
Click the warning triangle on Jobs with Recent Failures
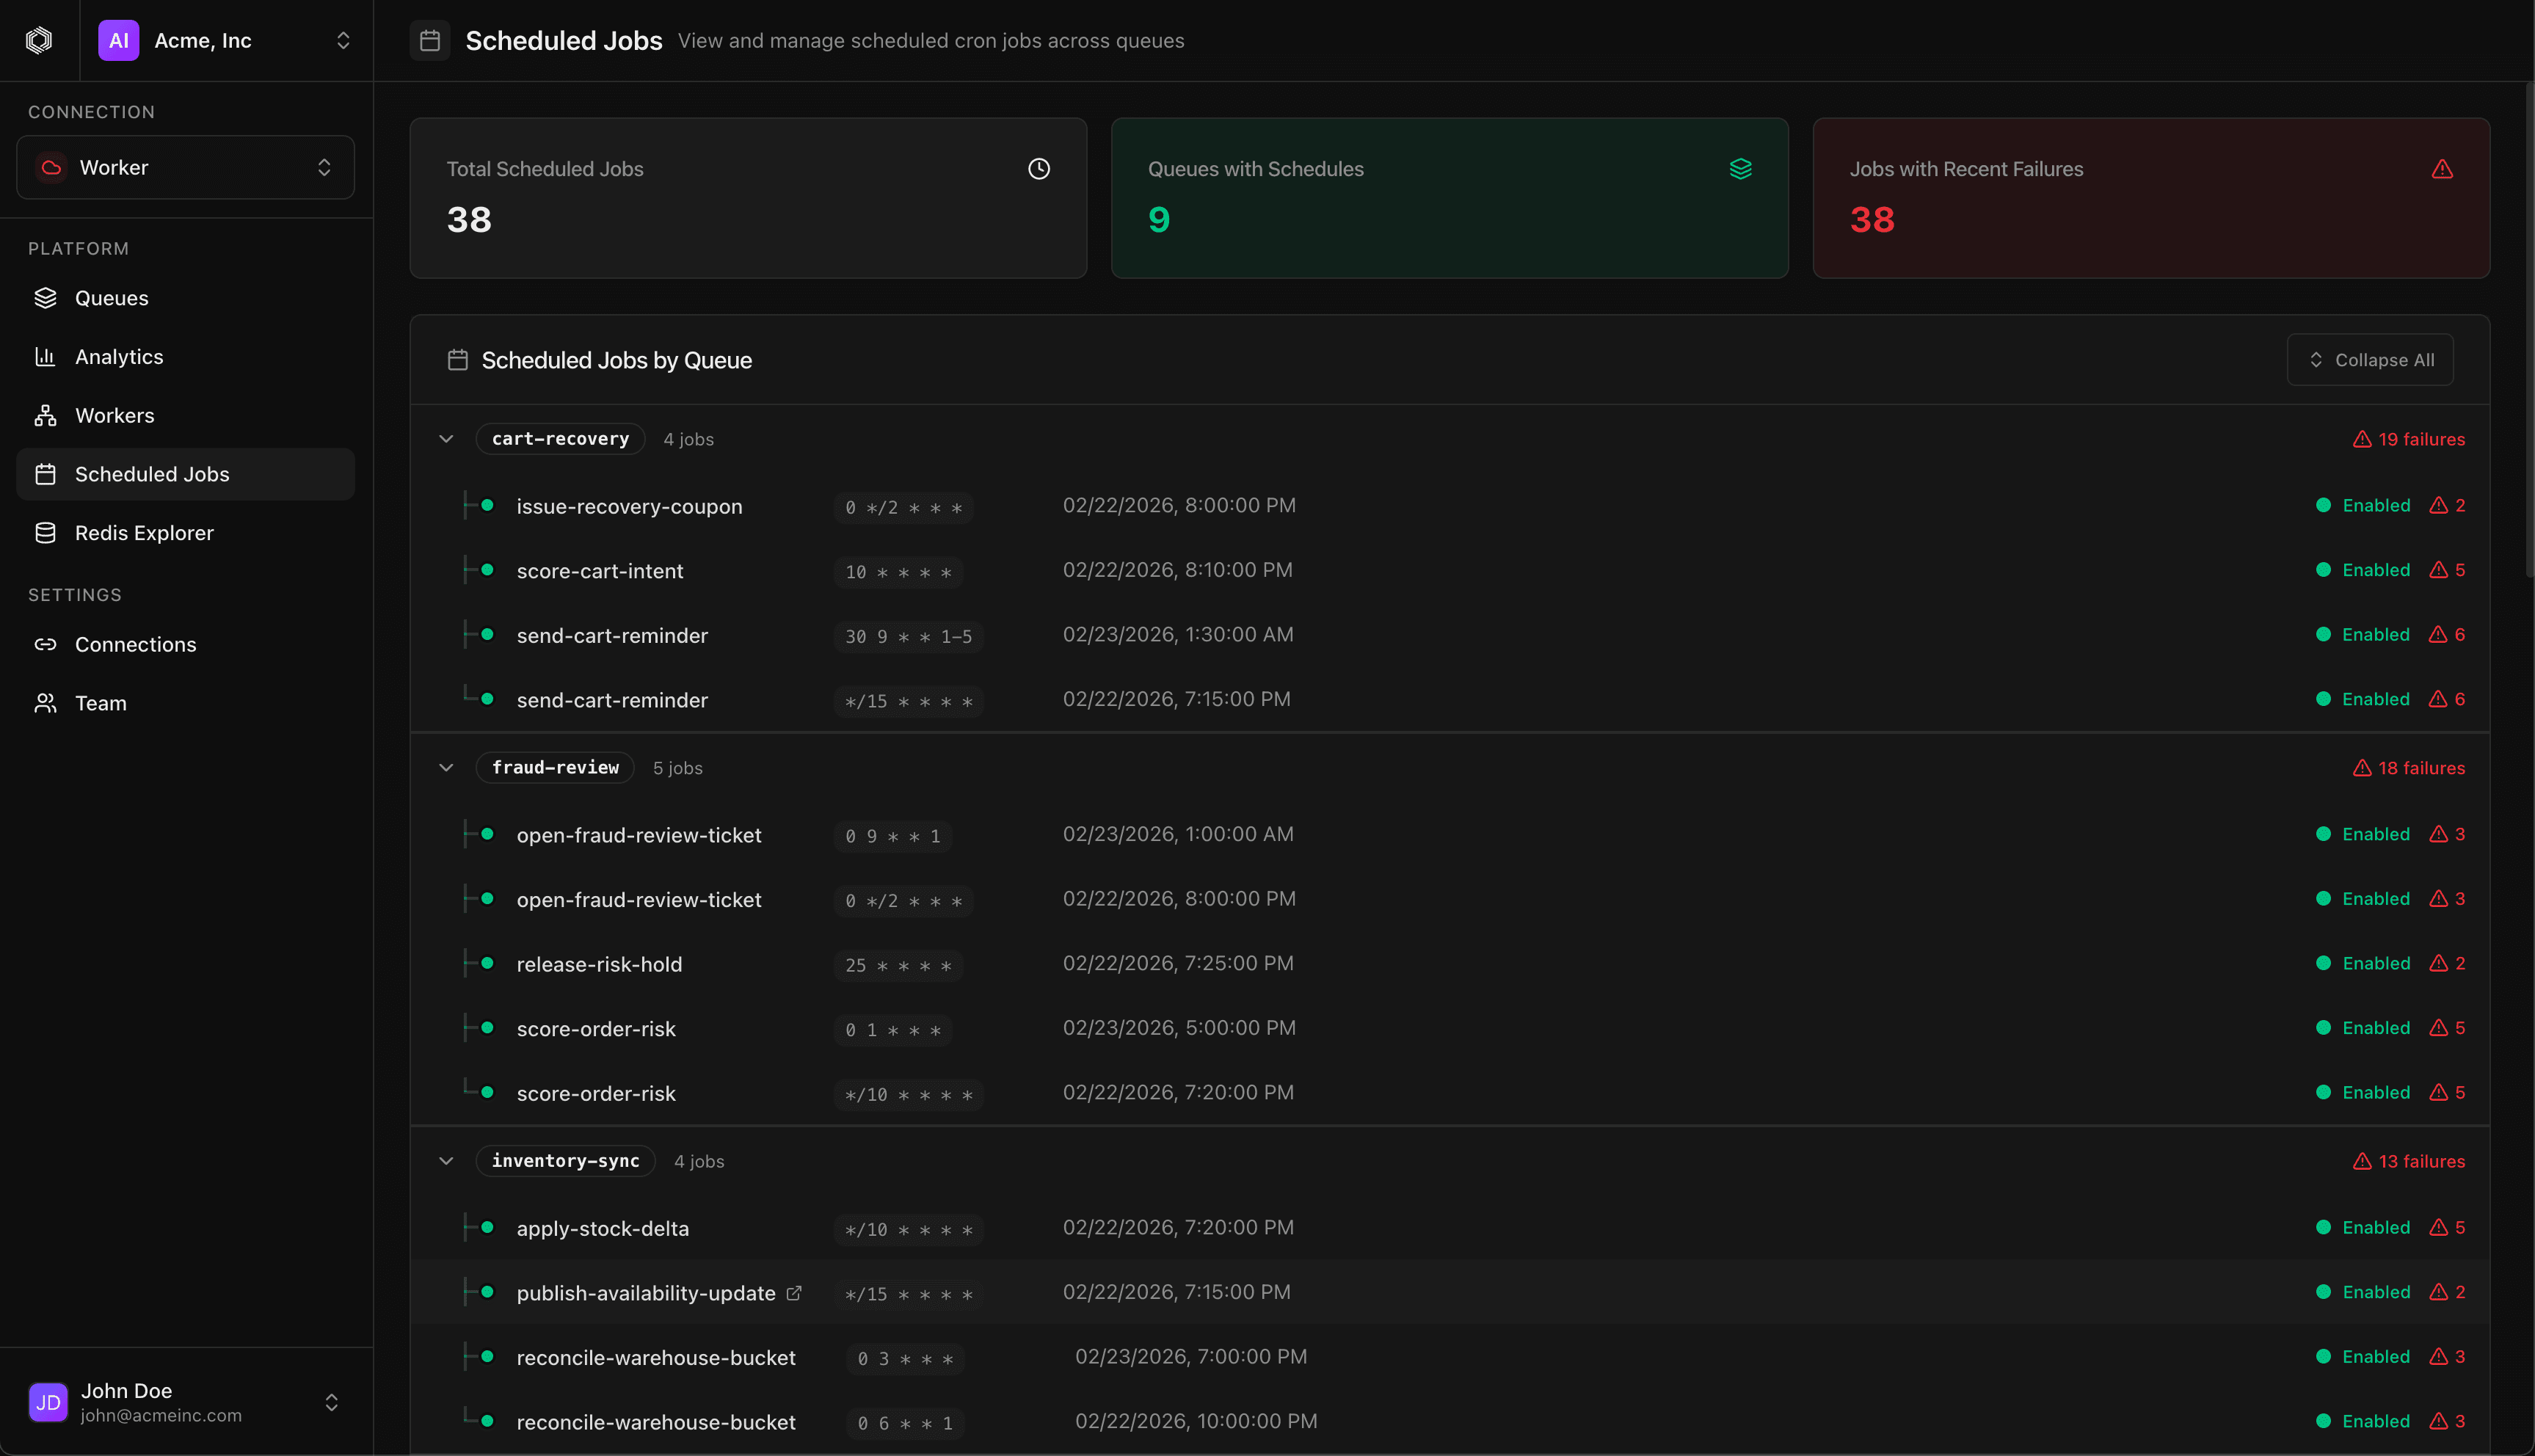[x=2443, y=169]
